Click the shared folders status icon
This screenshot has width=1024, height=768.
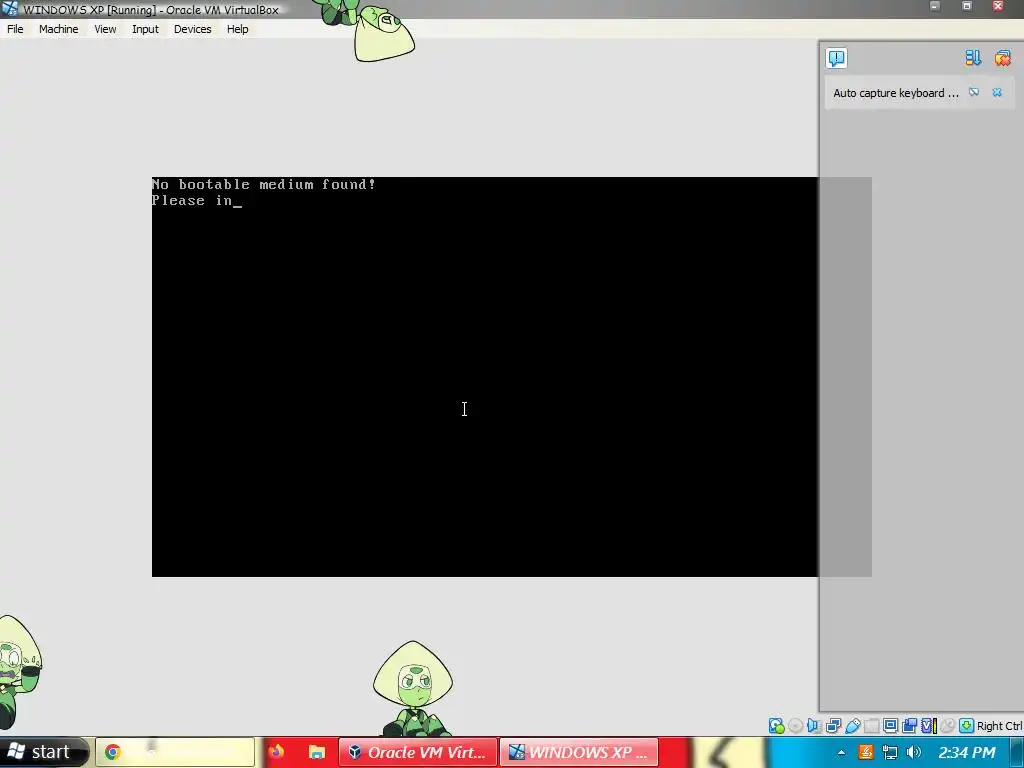click(x=871, y=726)
